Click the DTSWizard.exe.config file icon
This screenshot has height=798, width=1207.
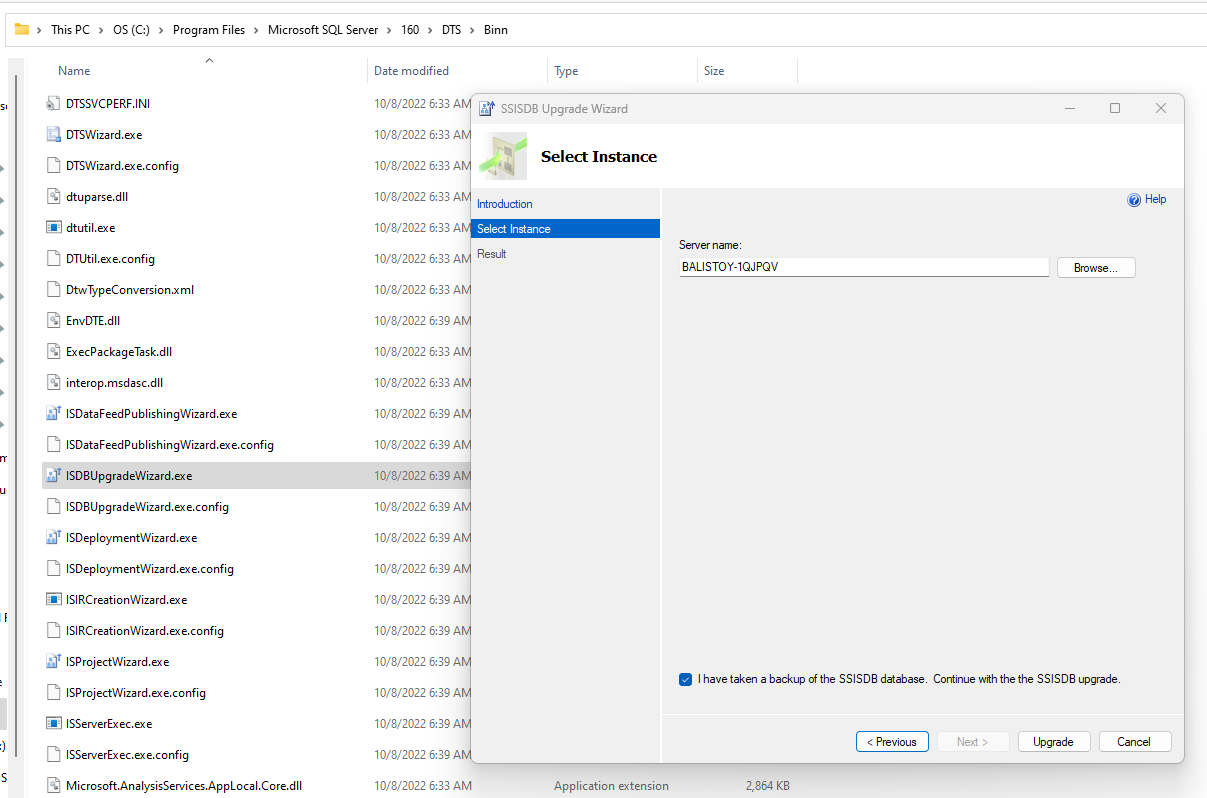(x=54, y=165)
